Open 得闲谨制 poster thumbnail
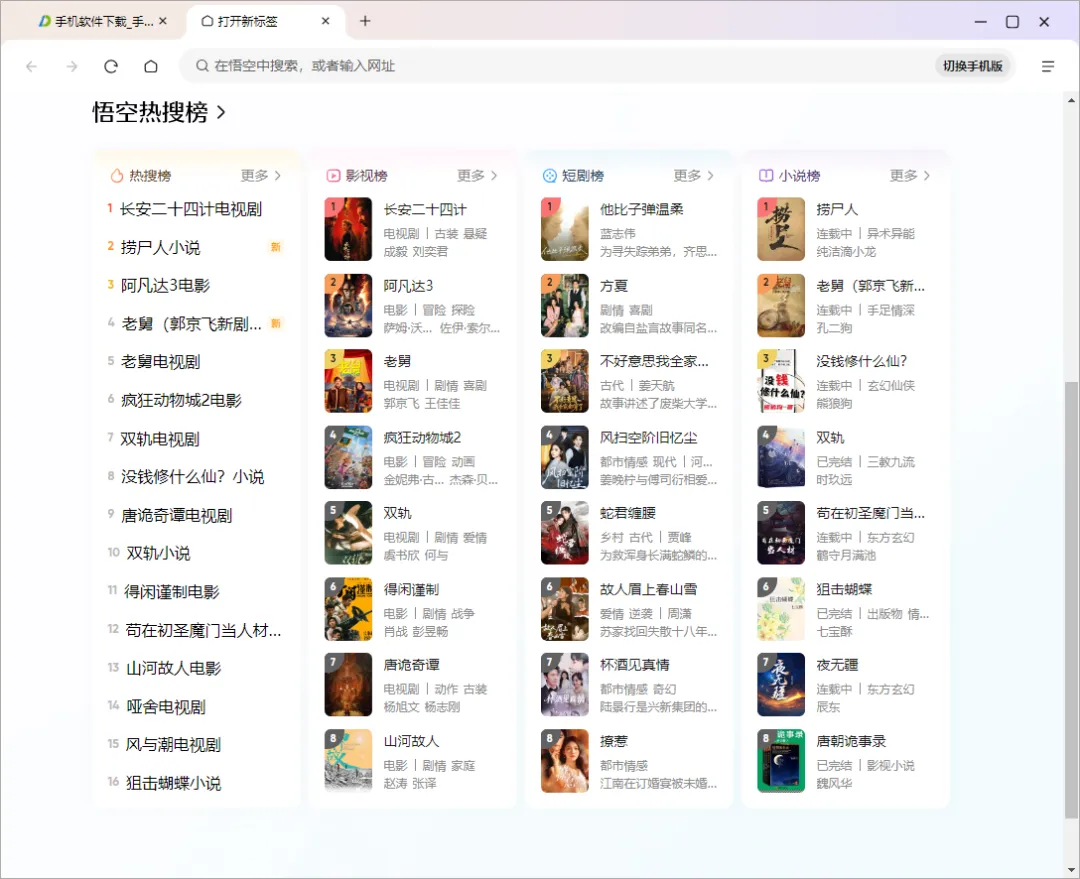Image resolution: width=1080 pixels, height=879 pixels. [348, 609]
